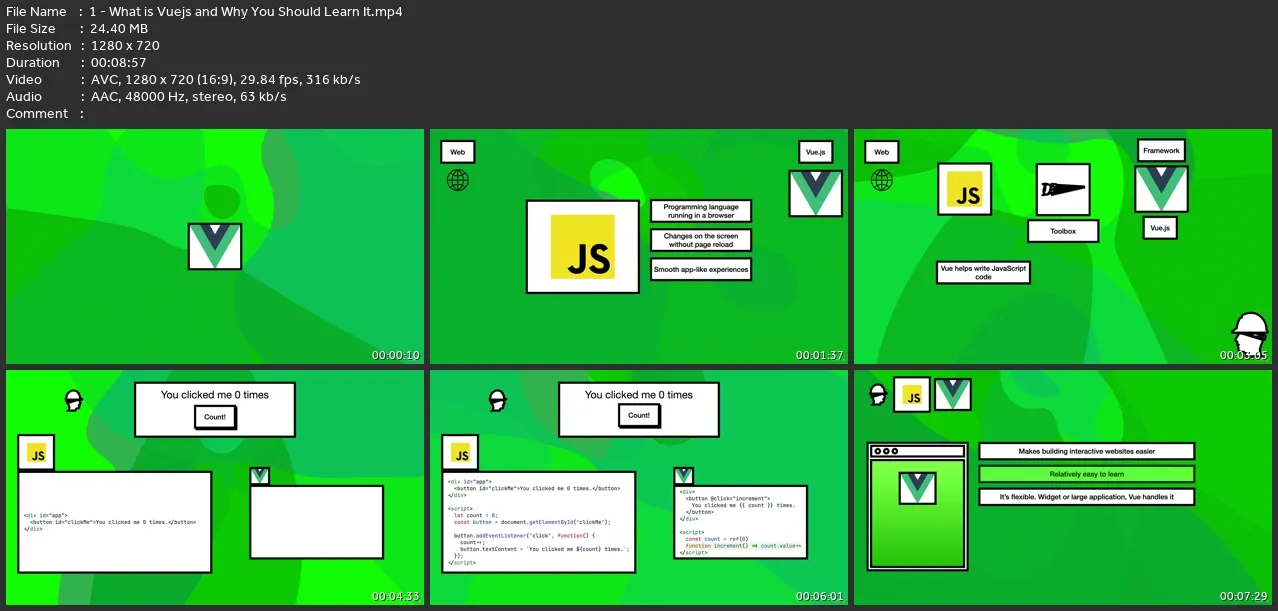This screenshot has width=1278, height=611.
Task: Click the JS logo in the 00:06:01 frame
Action: tap(461, 453)
